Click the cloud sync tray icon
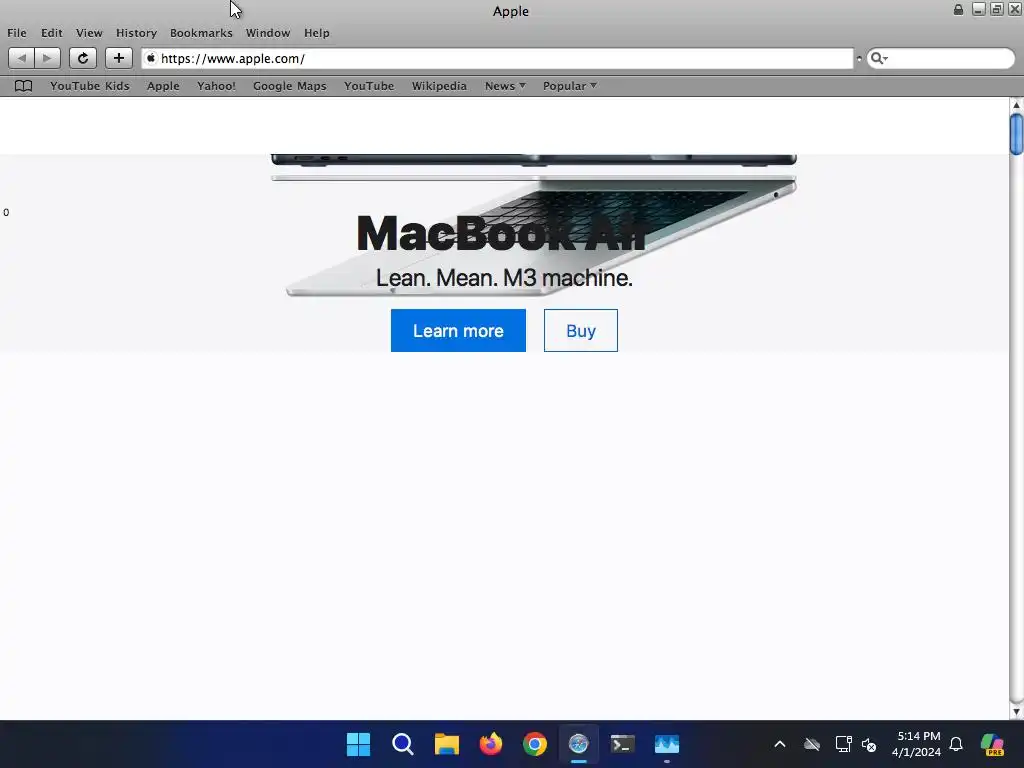Viewport: 1024px width, 768px height. point(812,744)
